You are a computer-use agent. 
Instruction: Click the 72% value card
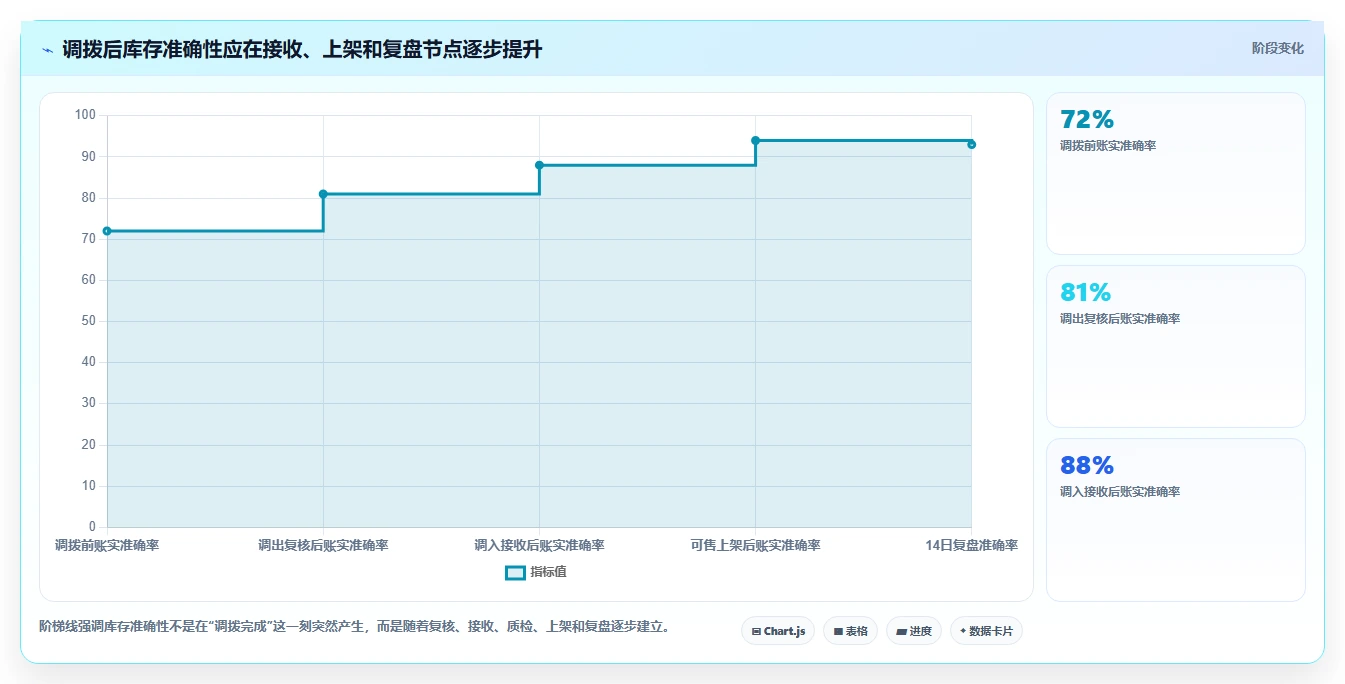[x=1176, y=174]
